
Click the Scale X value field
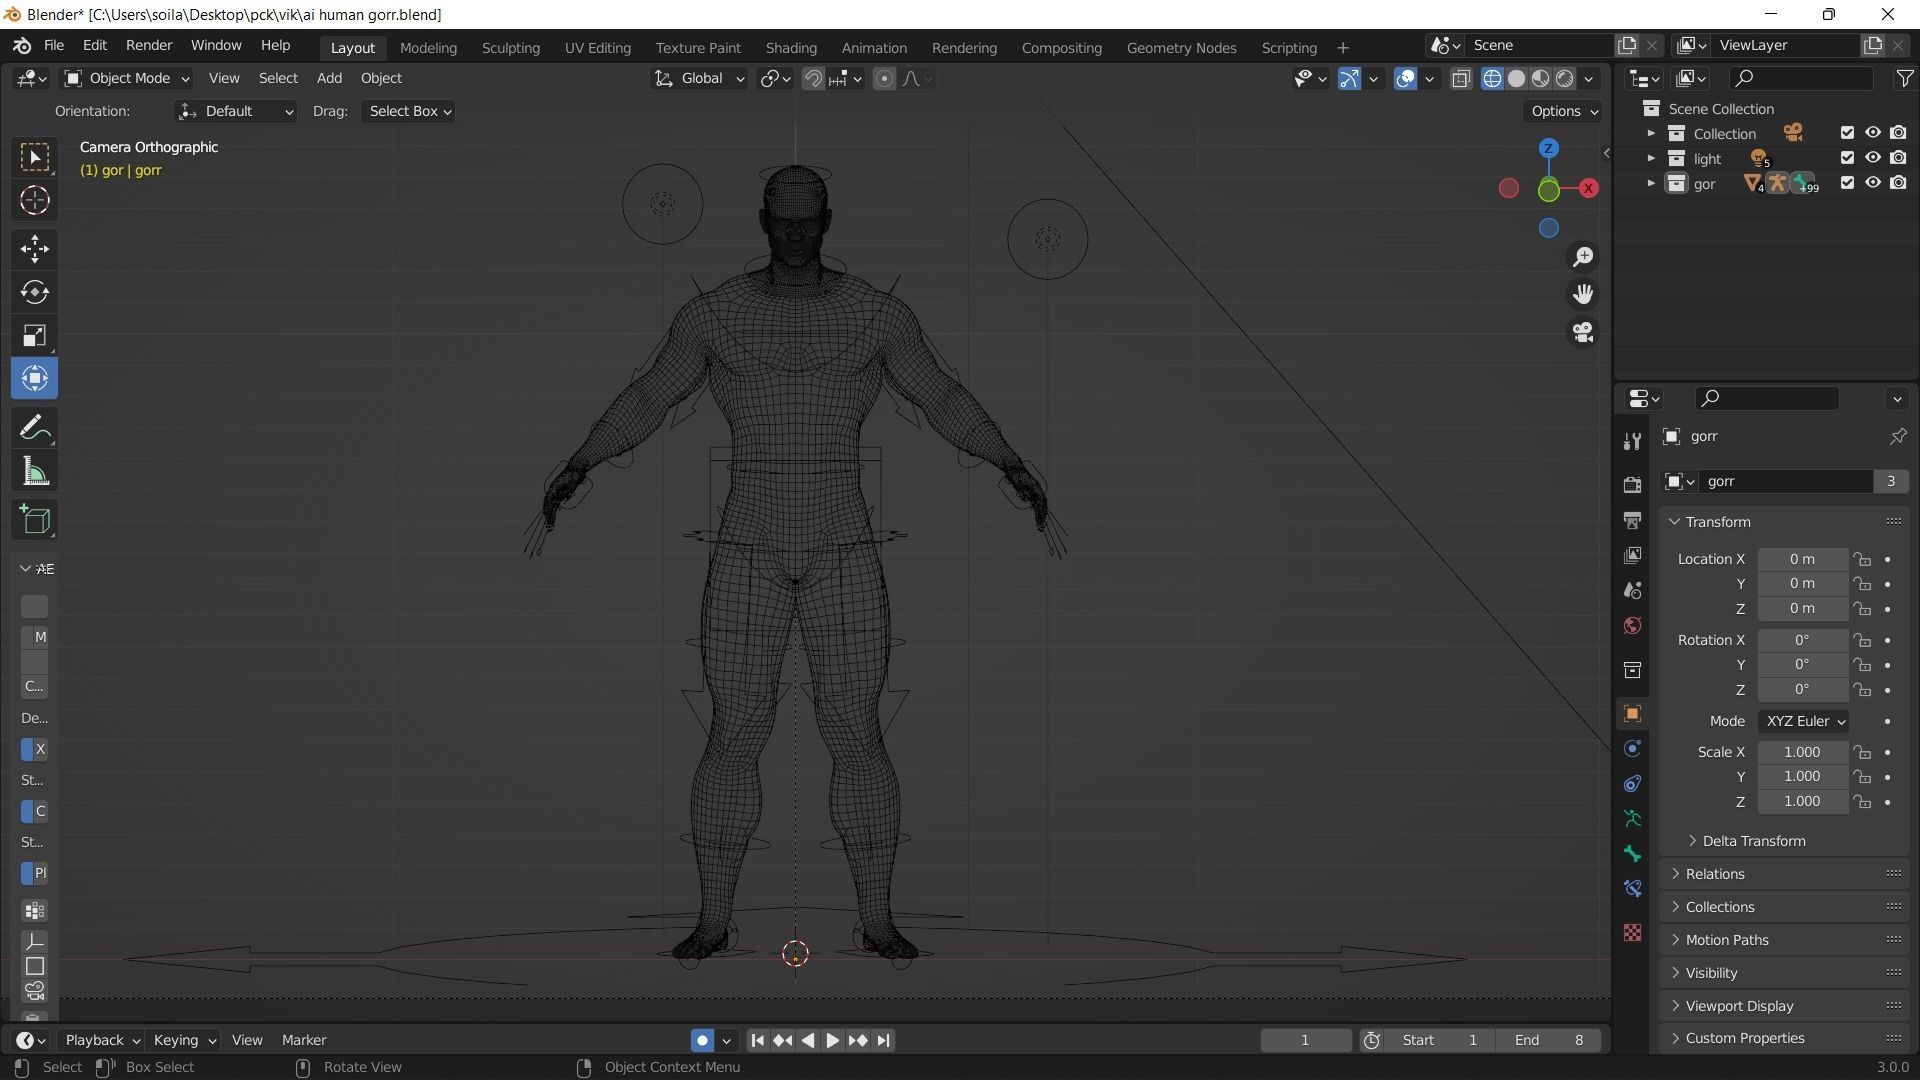click(1802, 752)
